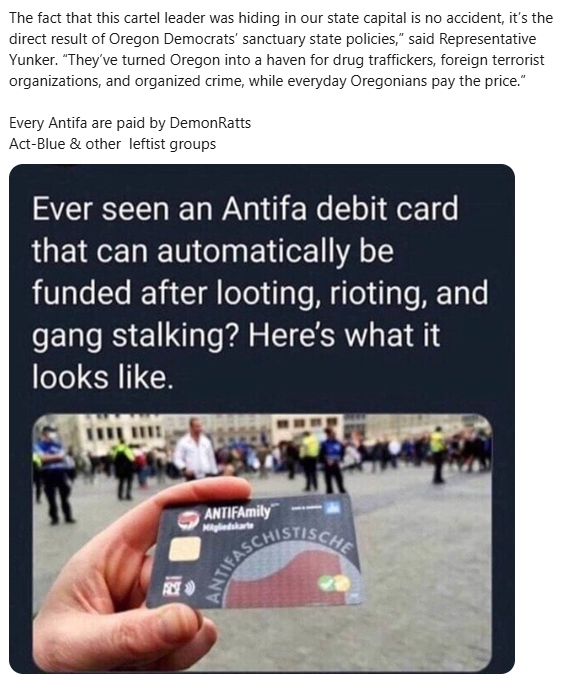581x679 pixels.
Task: Click the 'Act-Blue & other leftist groups' line
Action: point(113,144)
